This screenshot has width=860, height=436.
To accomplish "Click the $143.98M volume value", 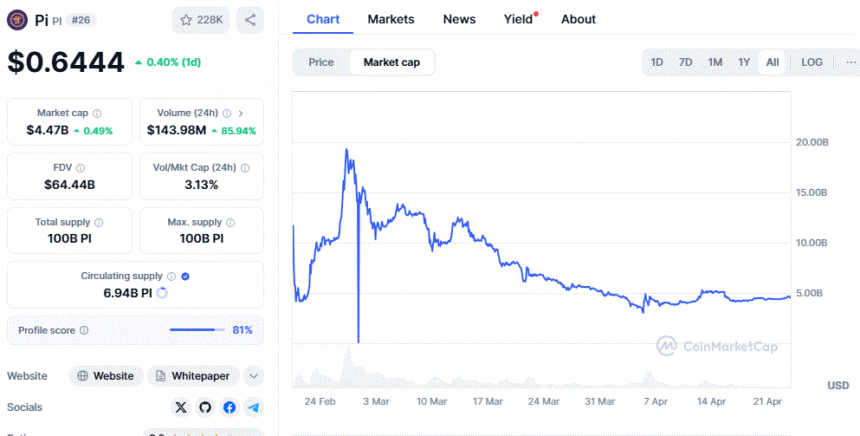I will (177, 131).
